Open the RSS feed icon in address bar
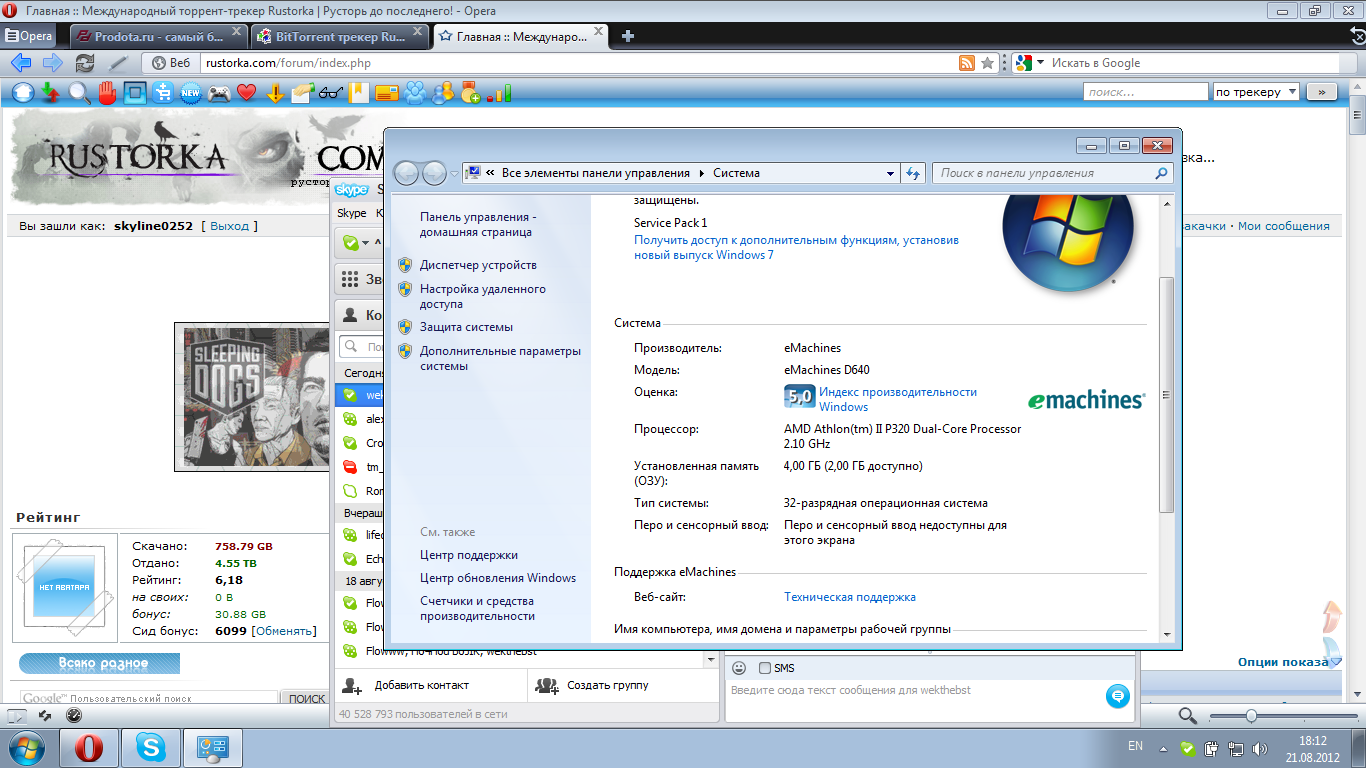Viewport: 1366px width, 768px height. 966,63
